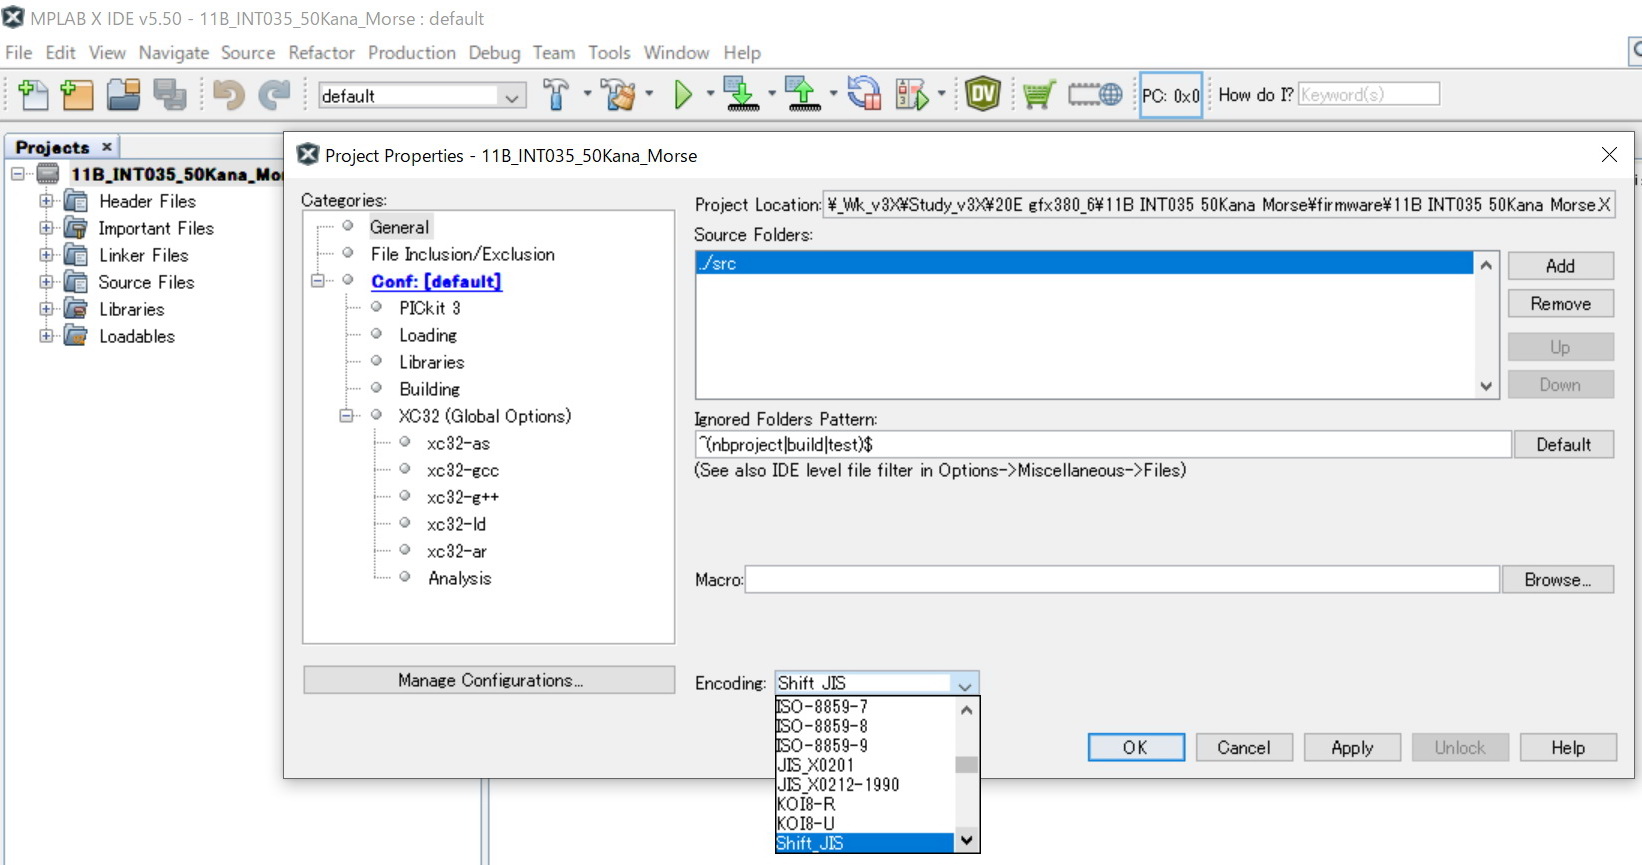
Task: Click the Undo arrow icon
Action: (x=229, y=95)
